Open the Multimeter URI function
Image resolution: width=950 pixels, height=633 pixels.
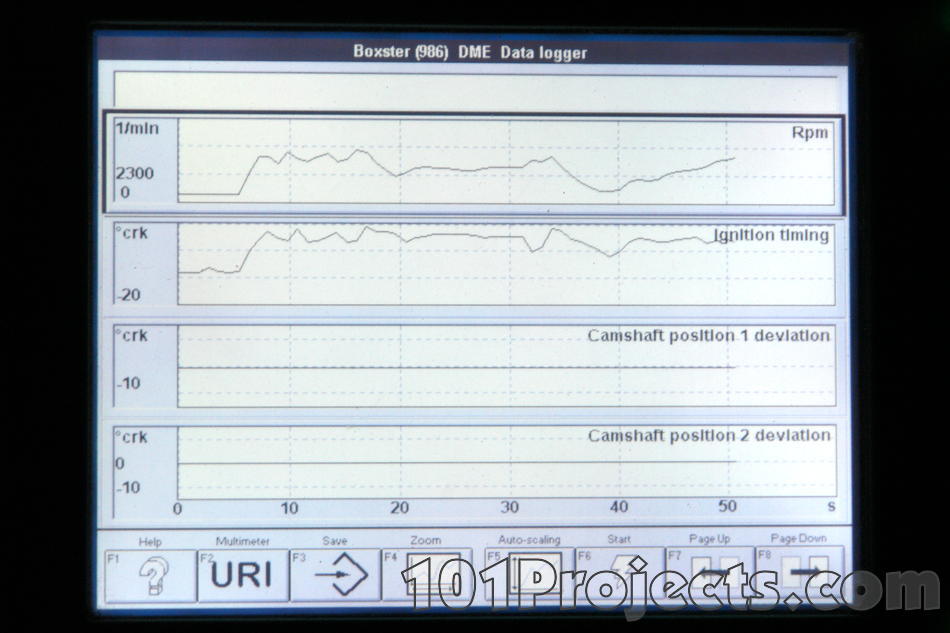[243, 575]
